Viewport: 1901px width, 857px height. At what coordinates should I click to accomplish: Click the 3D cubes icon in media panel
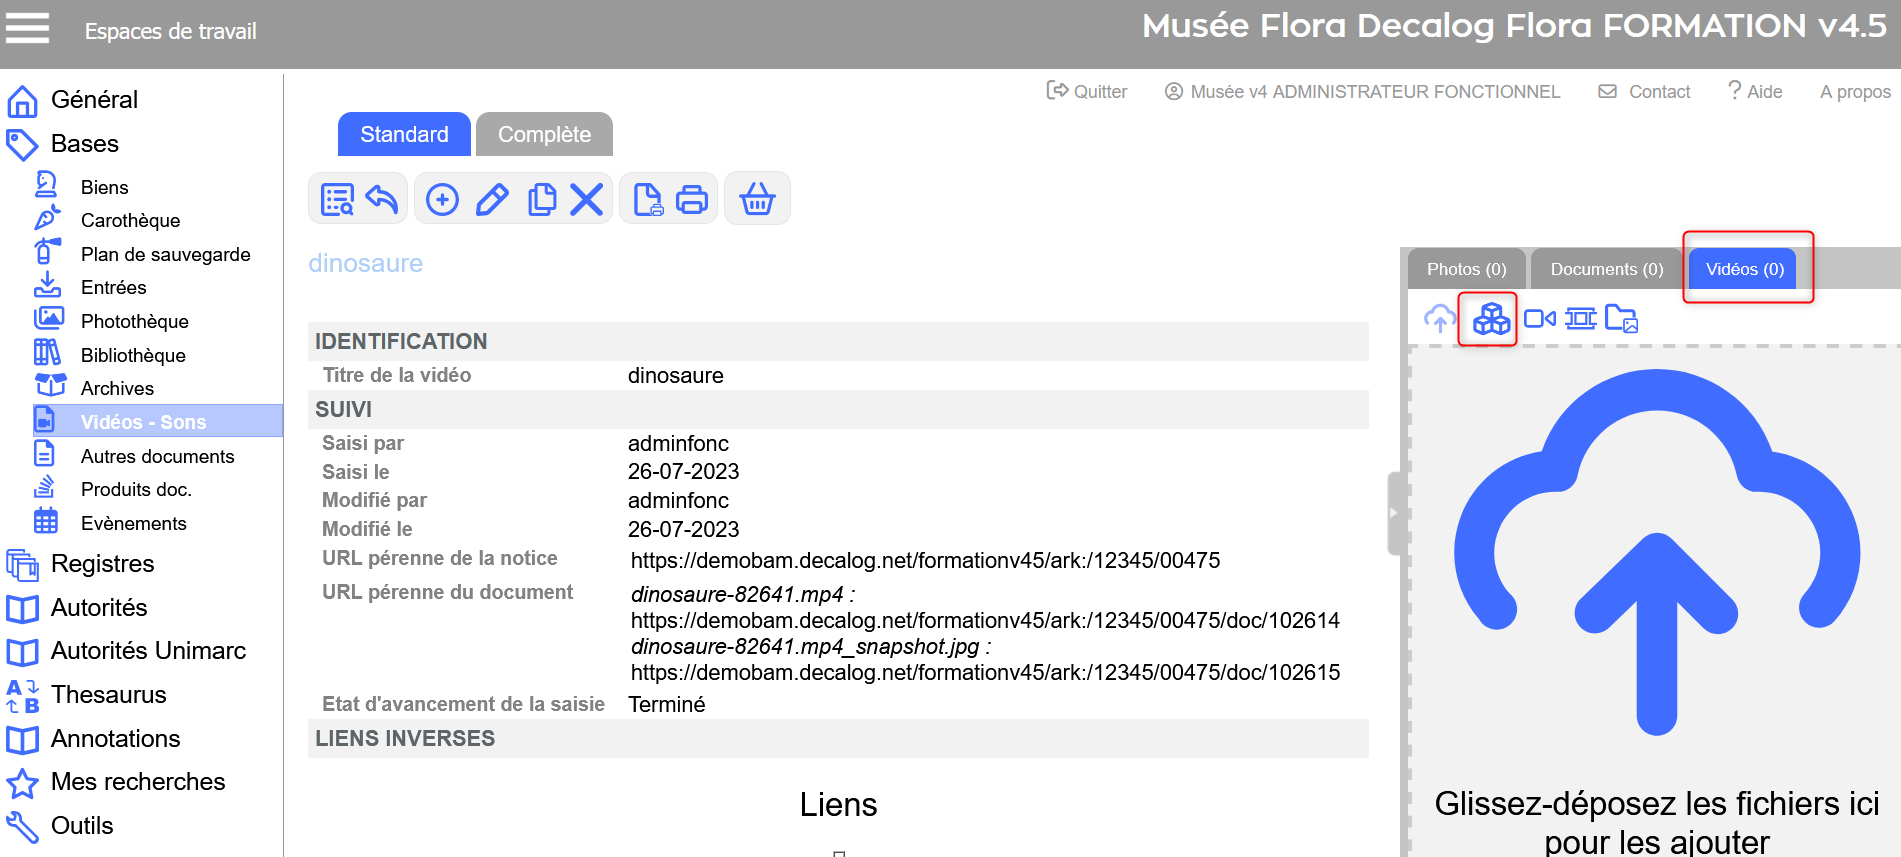click(1490, 319)
